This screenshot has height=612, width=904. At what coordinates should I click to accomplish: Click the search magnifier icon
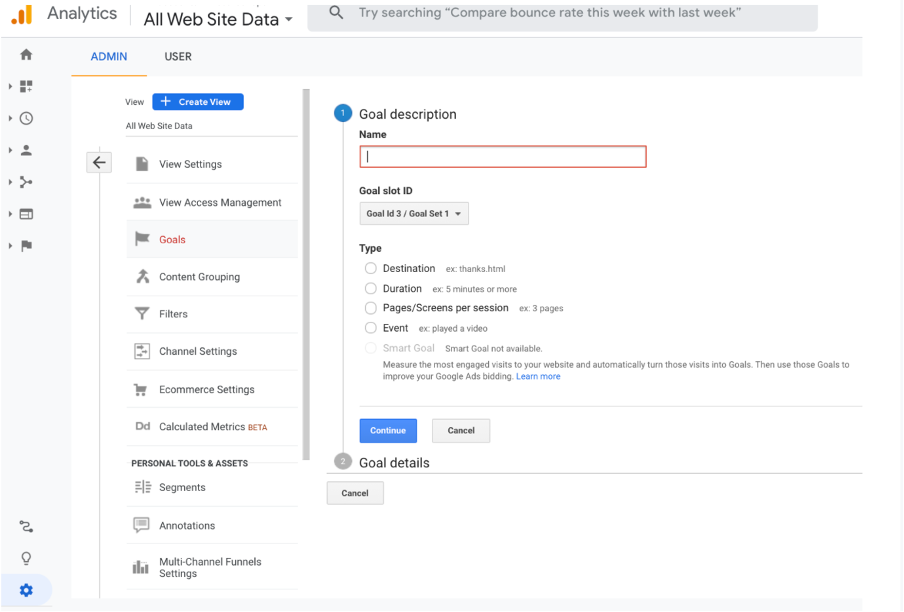click(x=336, y=13)
